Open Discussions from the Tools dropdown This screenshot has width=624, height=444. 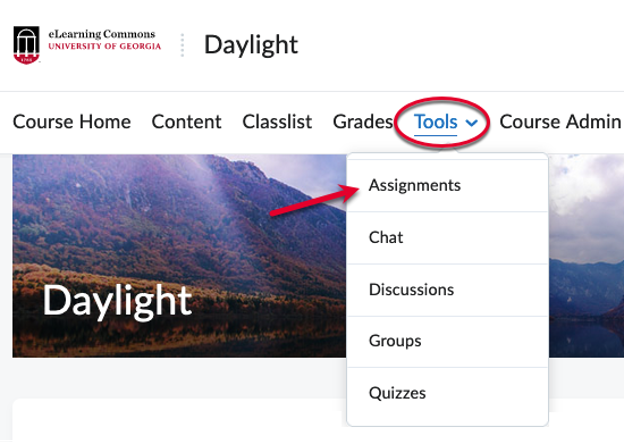point(411,289)
